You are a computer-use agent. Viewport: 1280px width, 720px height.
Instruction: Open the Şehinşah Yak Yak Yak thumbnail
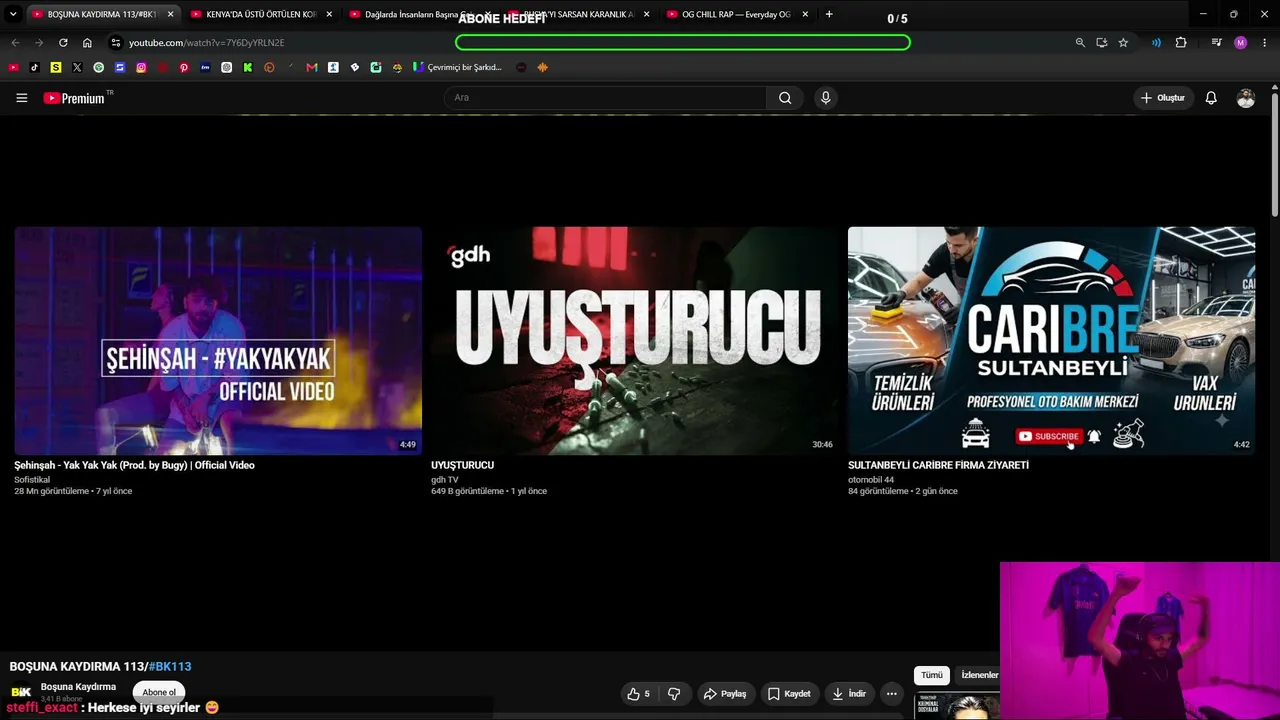218,341
